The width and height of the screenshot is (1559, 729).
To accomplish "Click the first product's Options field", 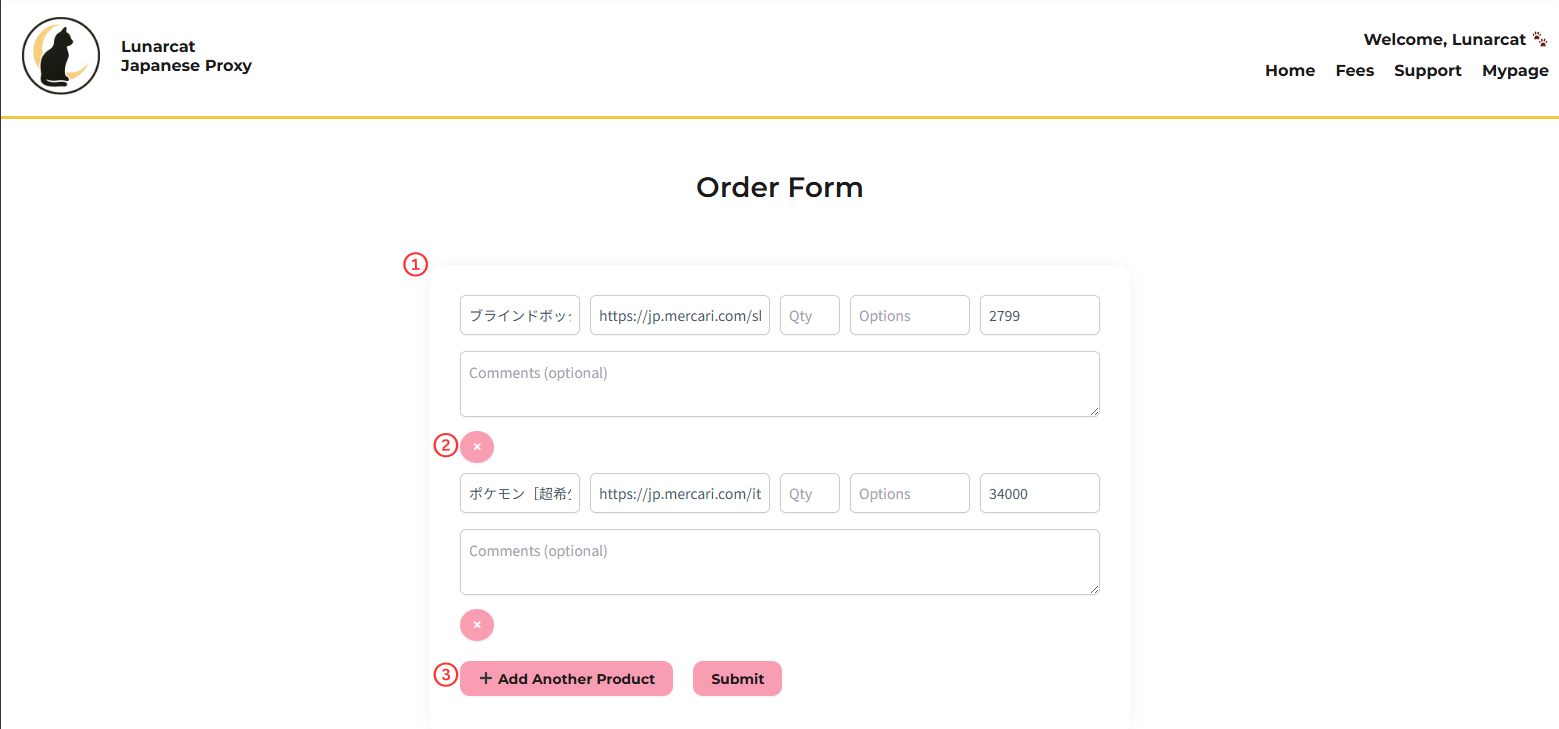I will 910,315.
